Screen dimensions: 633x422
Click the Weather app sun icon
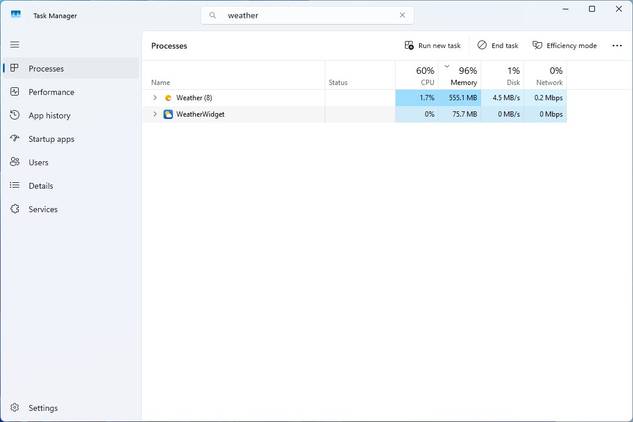point(168,98)
